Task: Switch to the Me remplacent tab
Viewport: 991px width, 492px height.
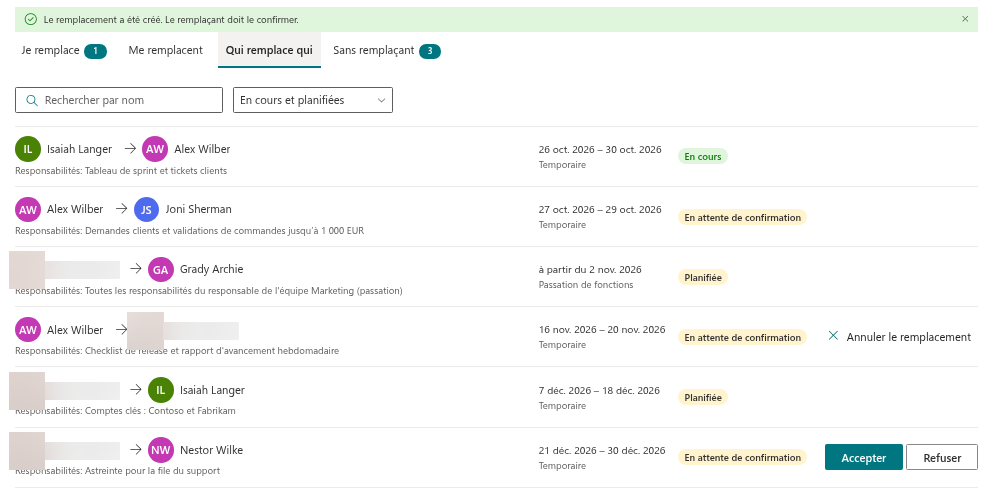Action: point(166,51)
